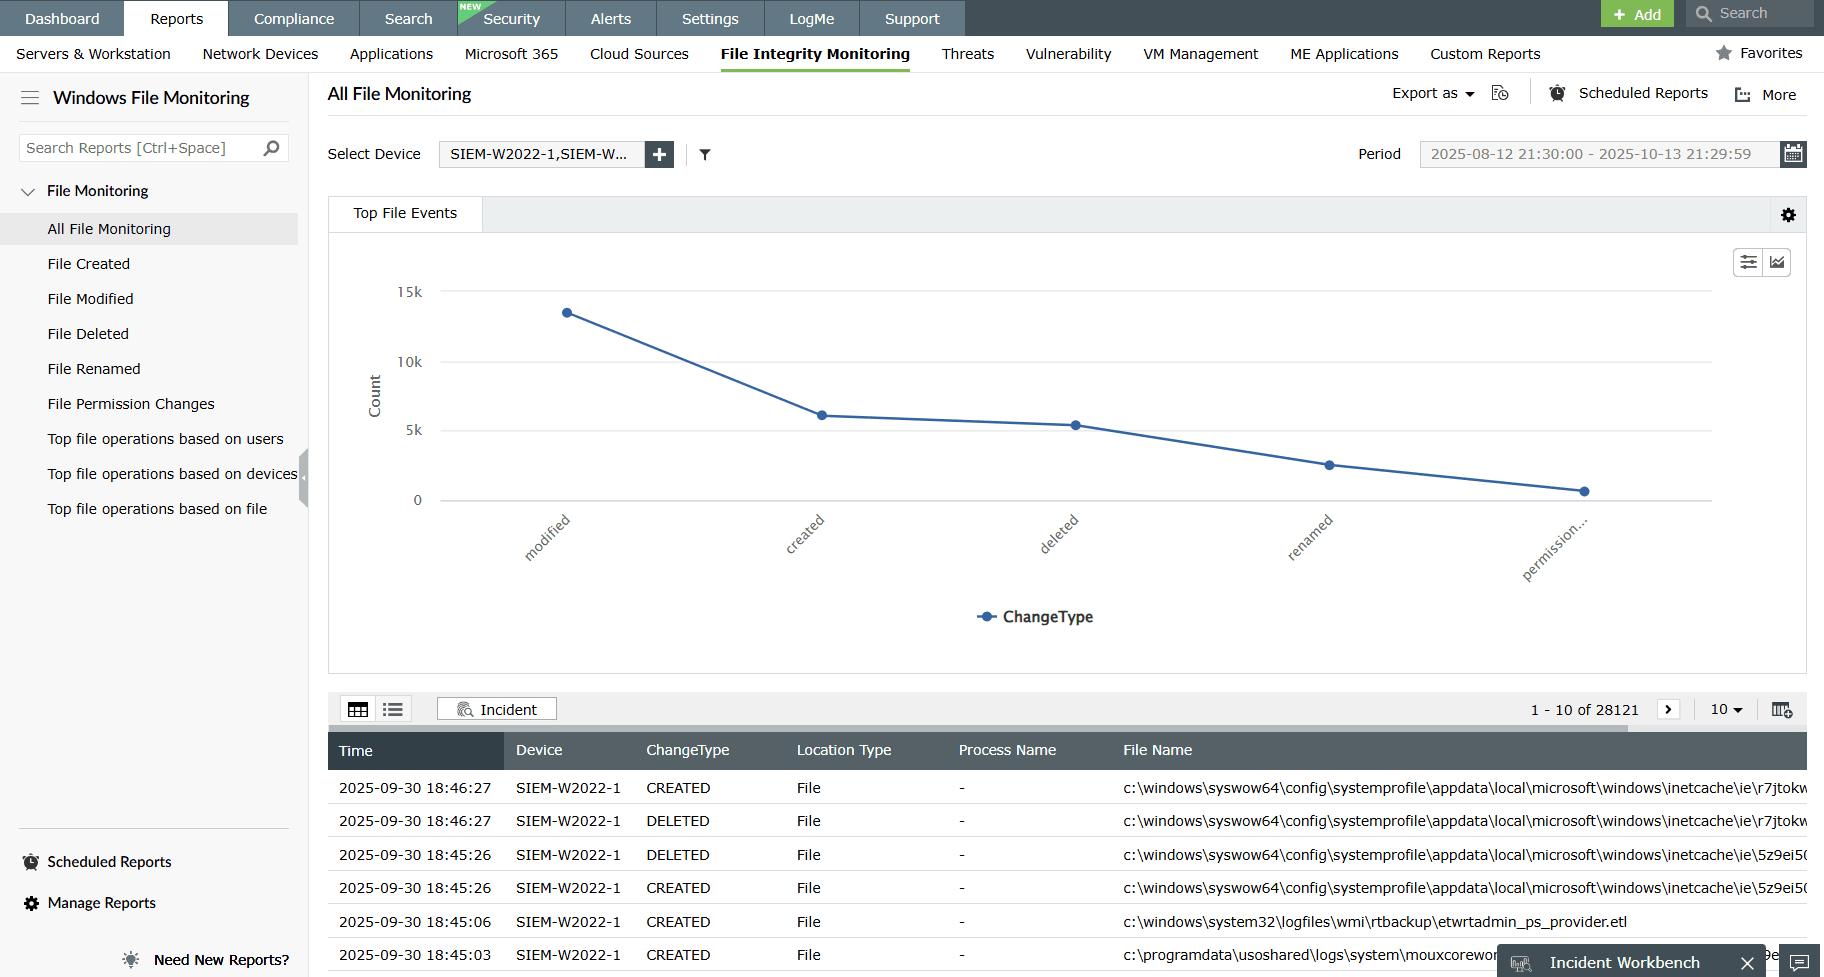
Task: Open the chart settings gear on Top File Events
Action: pyautogui.click(x=1788, y=214)
